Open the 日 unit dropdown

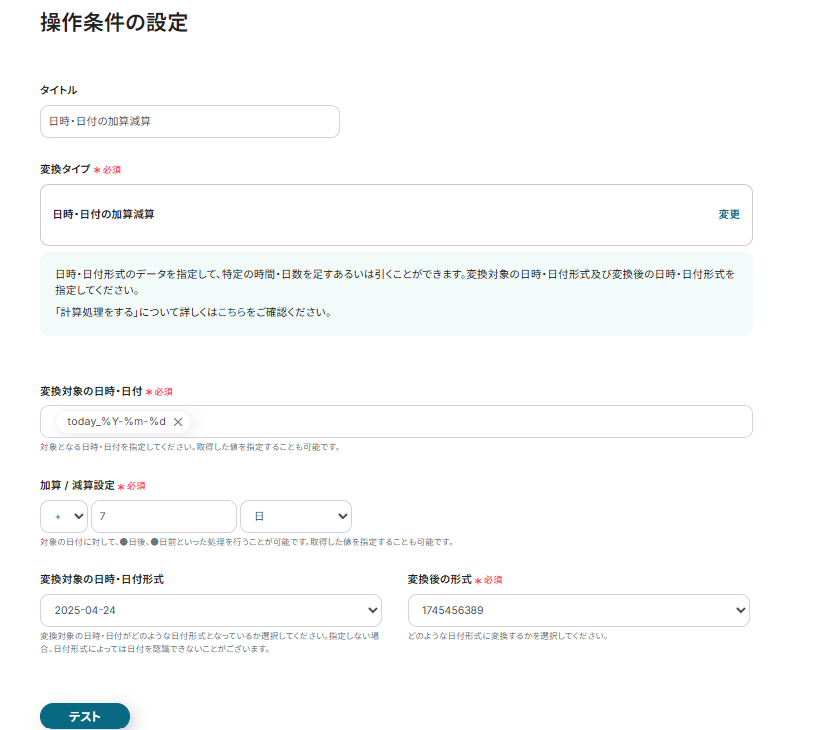(x=296, y=516)
